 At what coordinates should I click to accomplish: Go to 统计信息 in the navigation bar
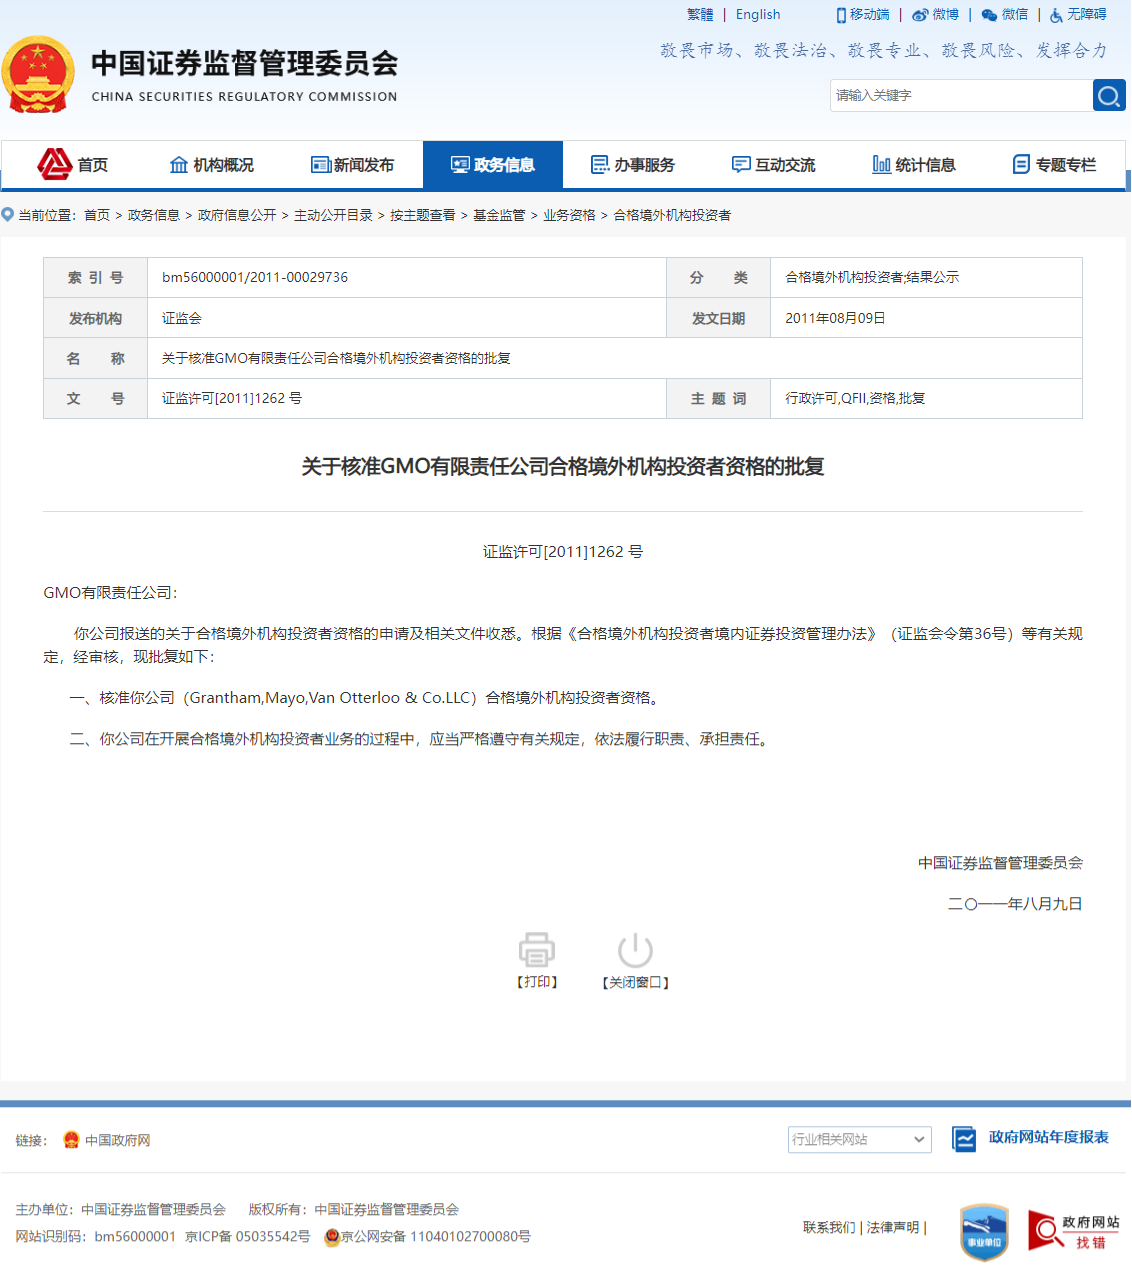coord(914,165)
